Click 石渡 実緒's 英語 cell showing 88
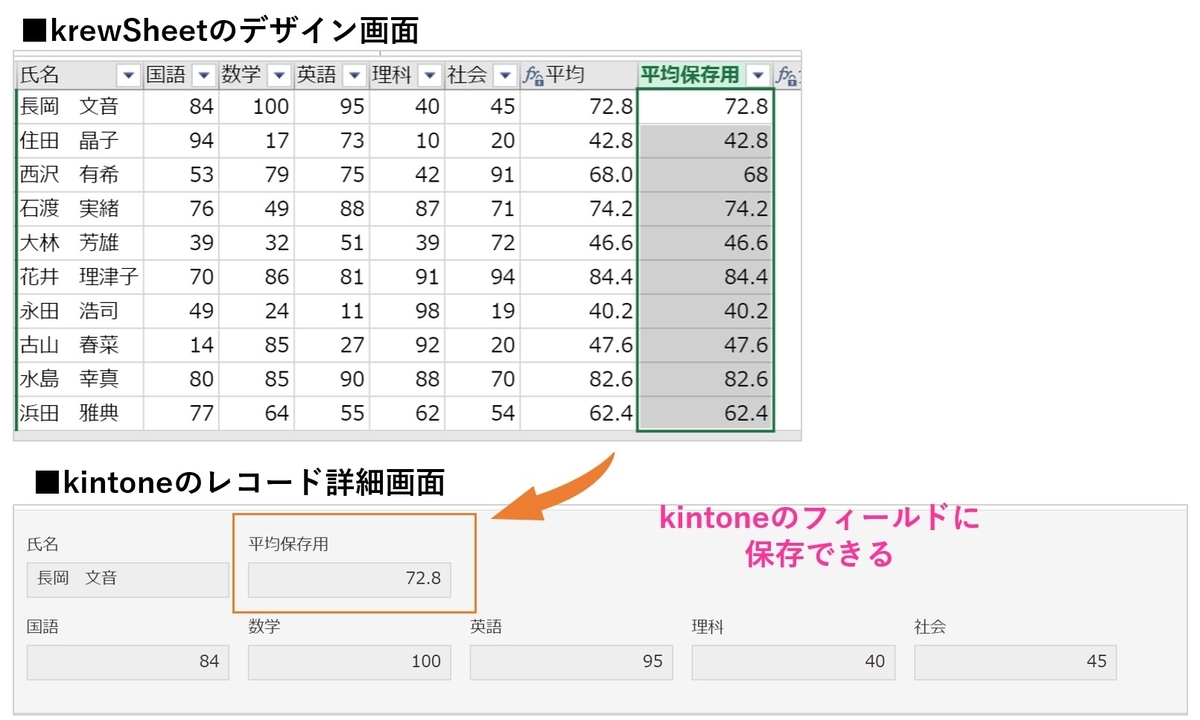Image resolution: width=1200 pixels, height=720 pixels. tap(331, 209)
